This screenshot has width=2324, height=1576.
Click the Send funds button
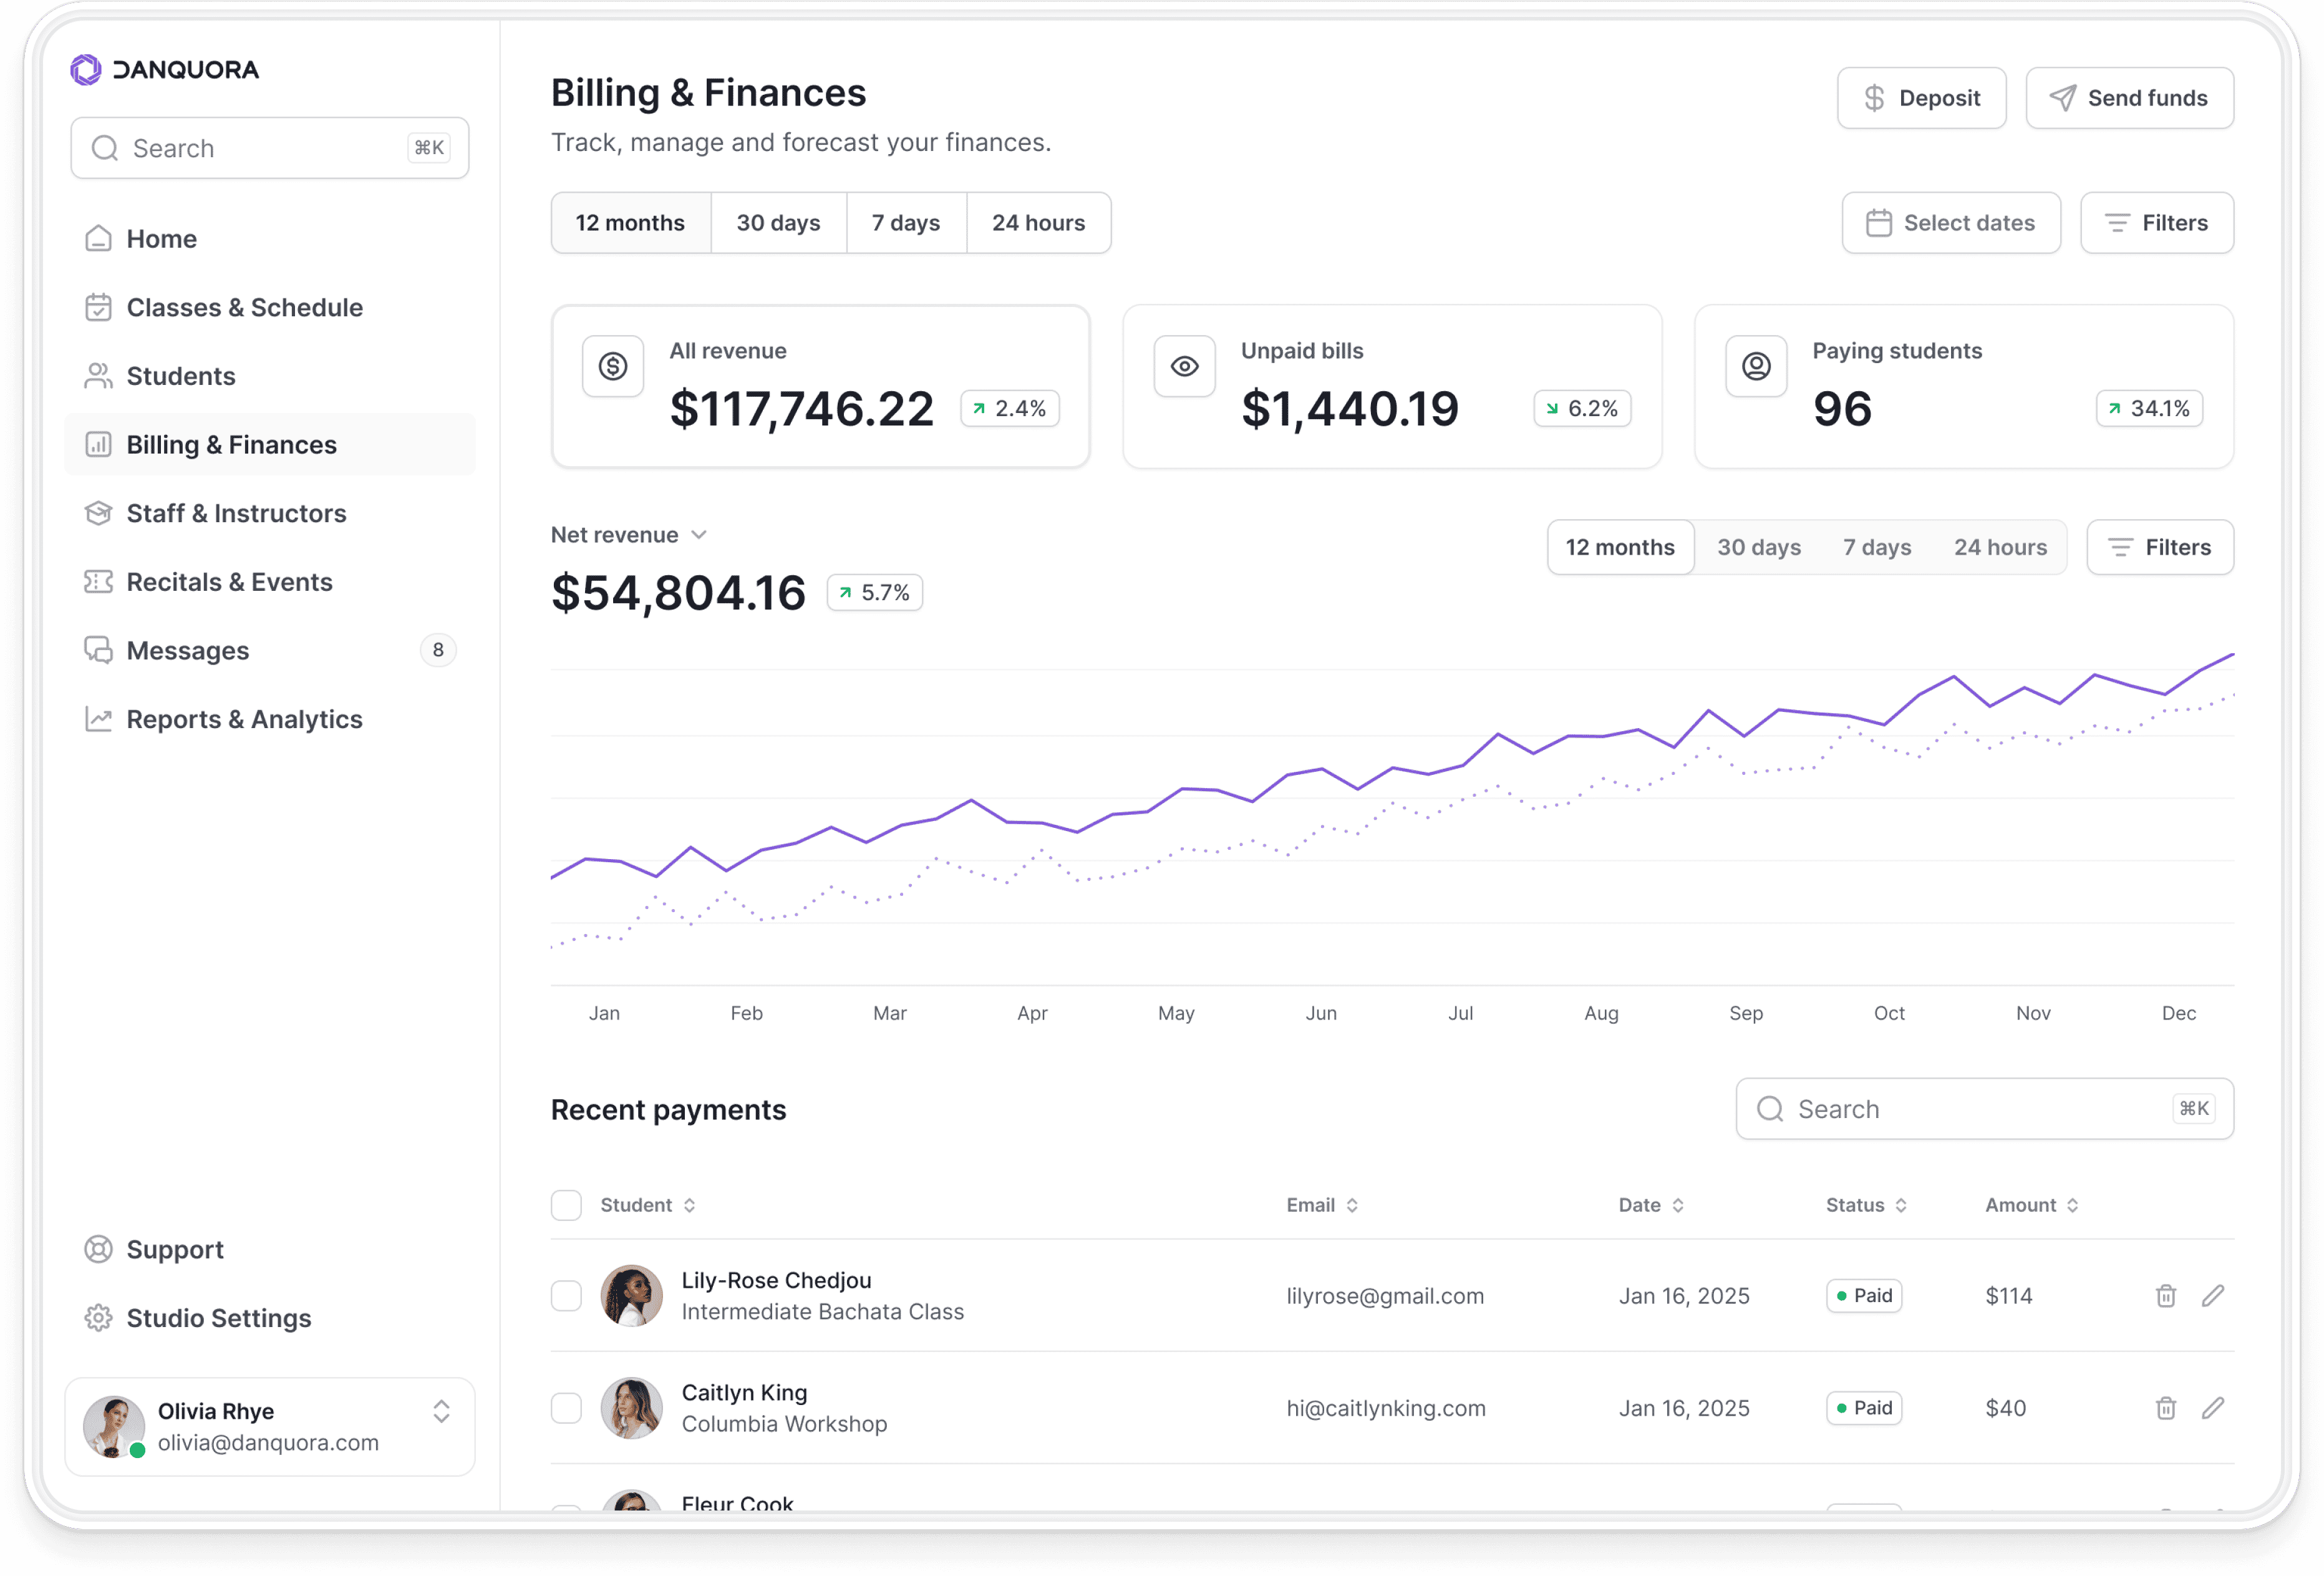pyautogui.click(x=2130, y=97)
